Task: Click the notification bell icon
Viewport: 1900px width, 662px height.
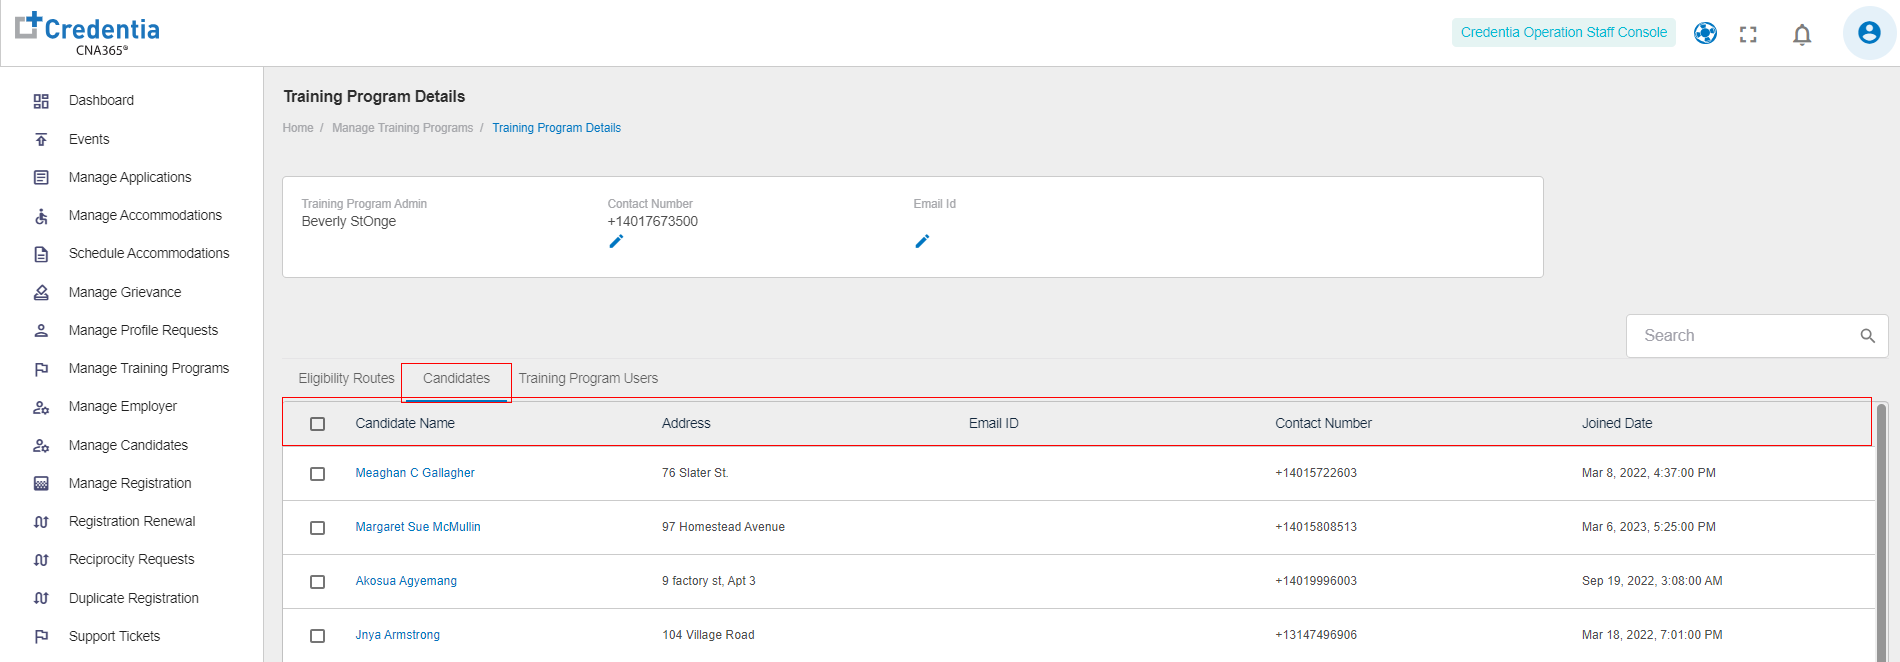Action: coord(1802,35)
